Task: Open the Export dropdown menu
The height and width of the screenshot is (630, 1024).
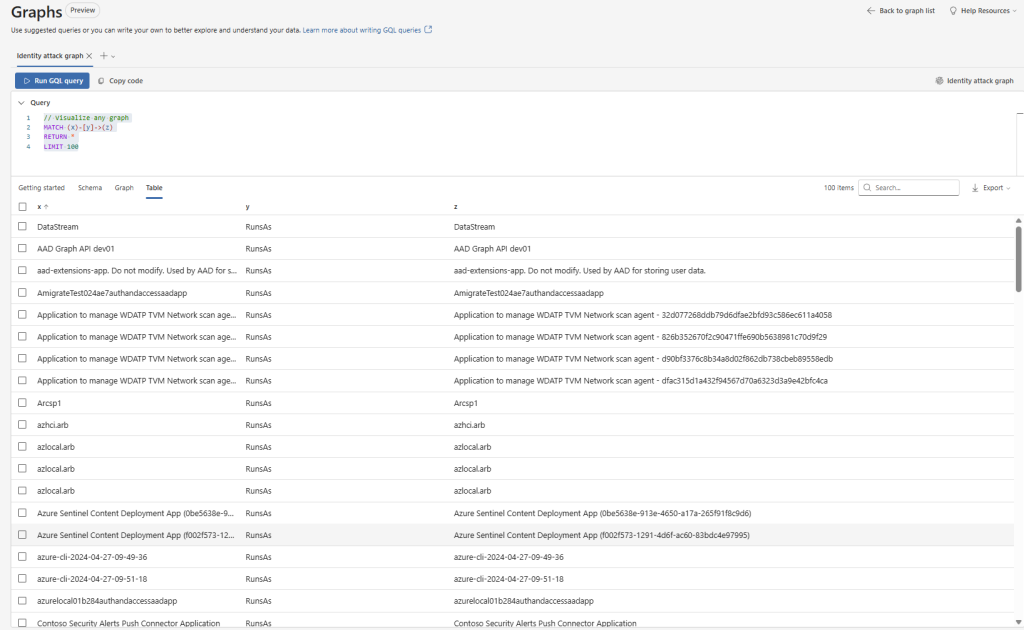Action: [991, 188]
